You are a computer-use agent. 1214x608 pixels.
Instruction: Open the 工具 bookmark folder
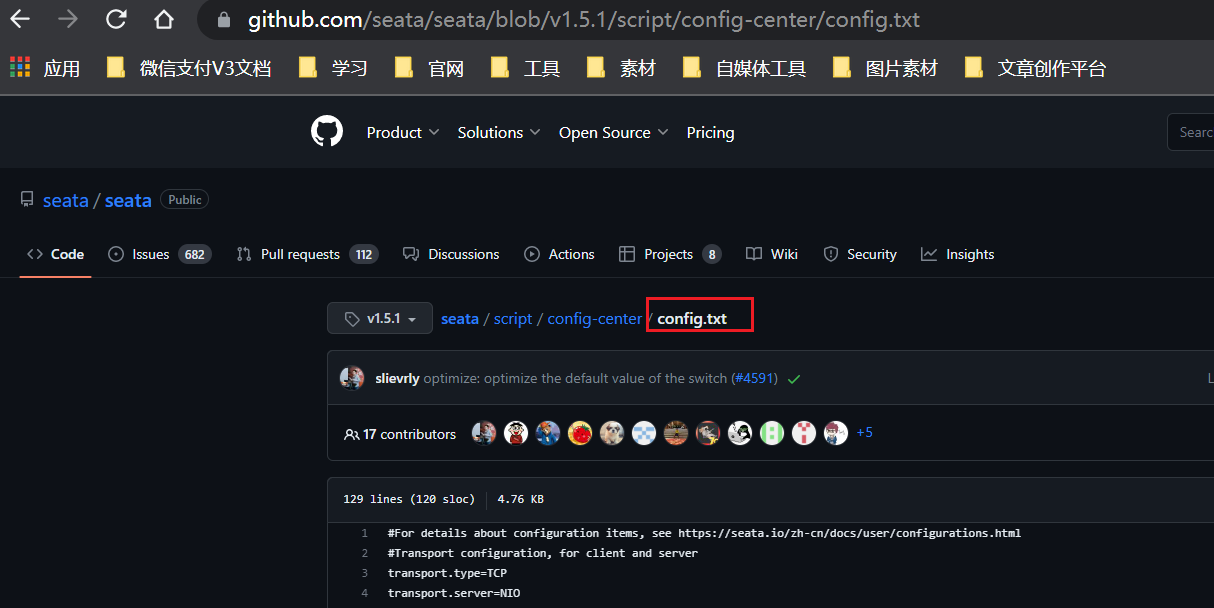point(525,68)
